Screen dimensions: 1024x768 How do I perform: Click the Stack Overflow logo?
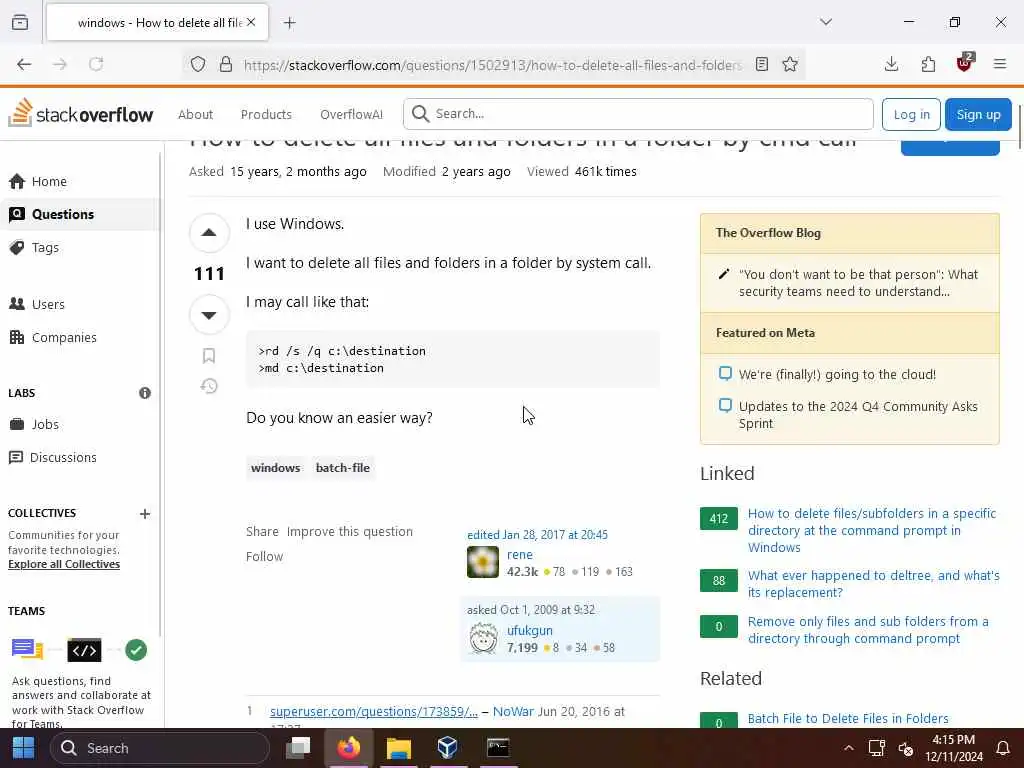coord(81,114)
